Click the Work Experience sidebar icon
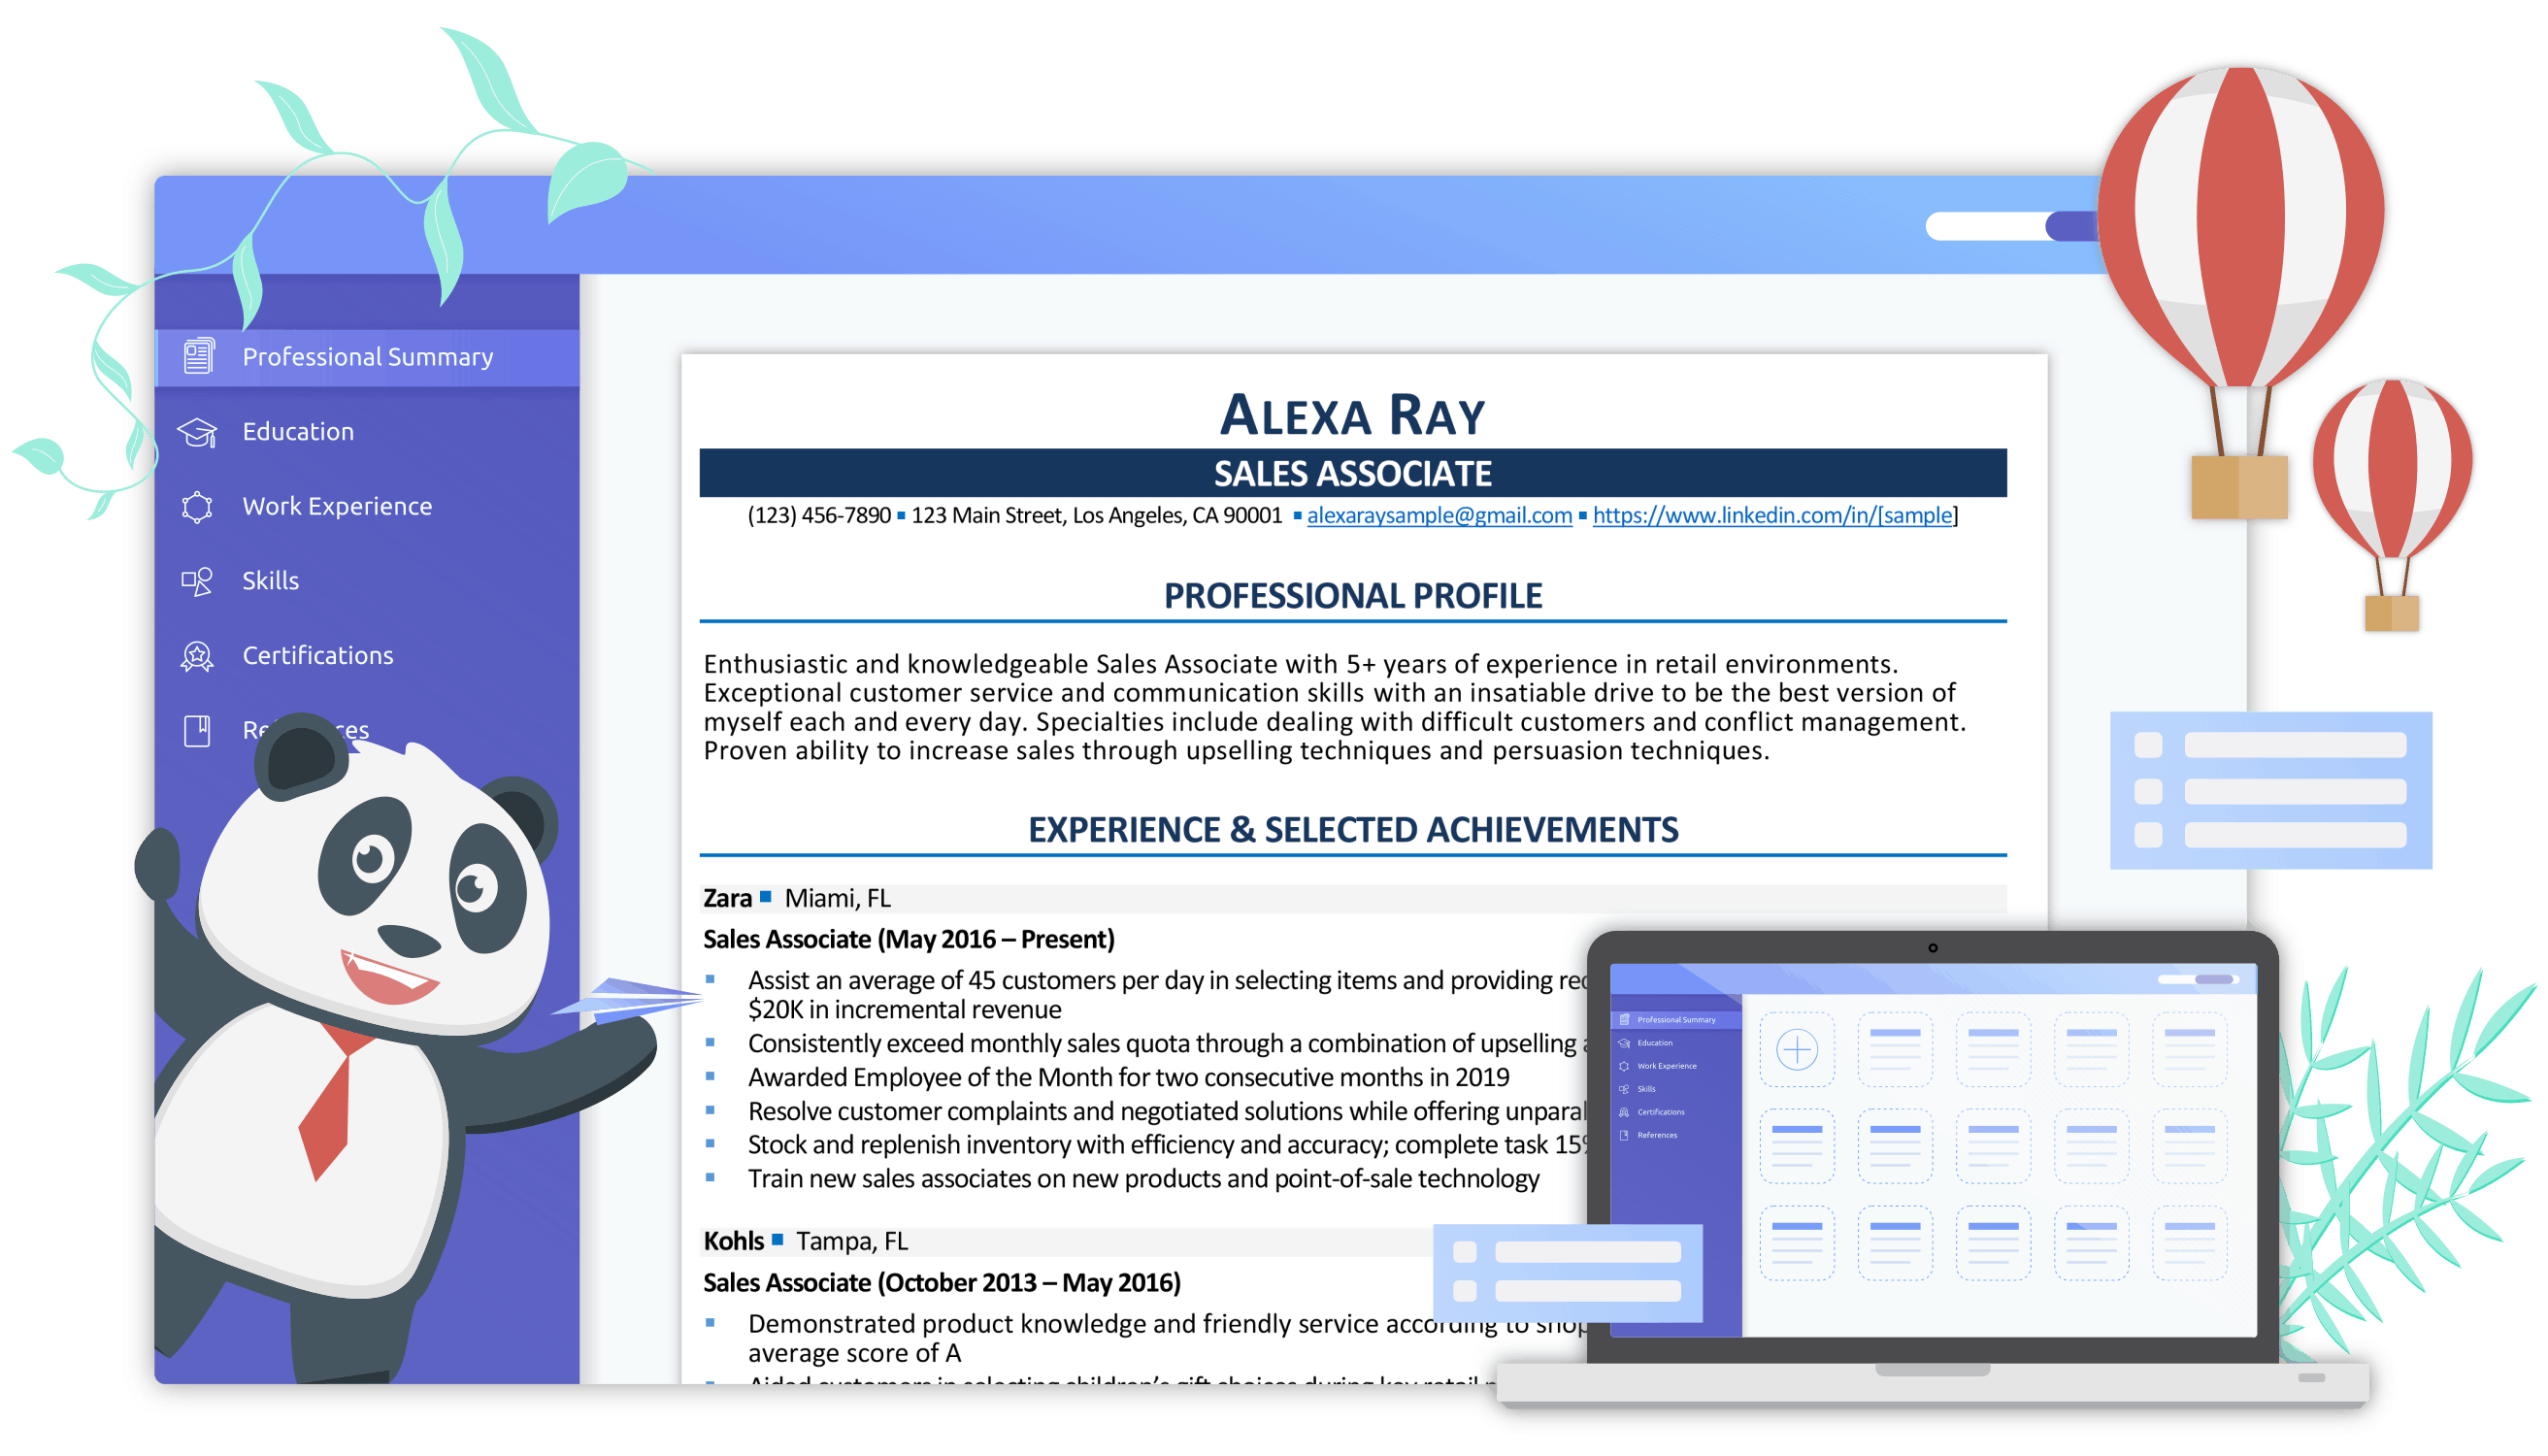2548x1456 pixels. pyautogui.click(x=198, y=504)
